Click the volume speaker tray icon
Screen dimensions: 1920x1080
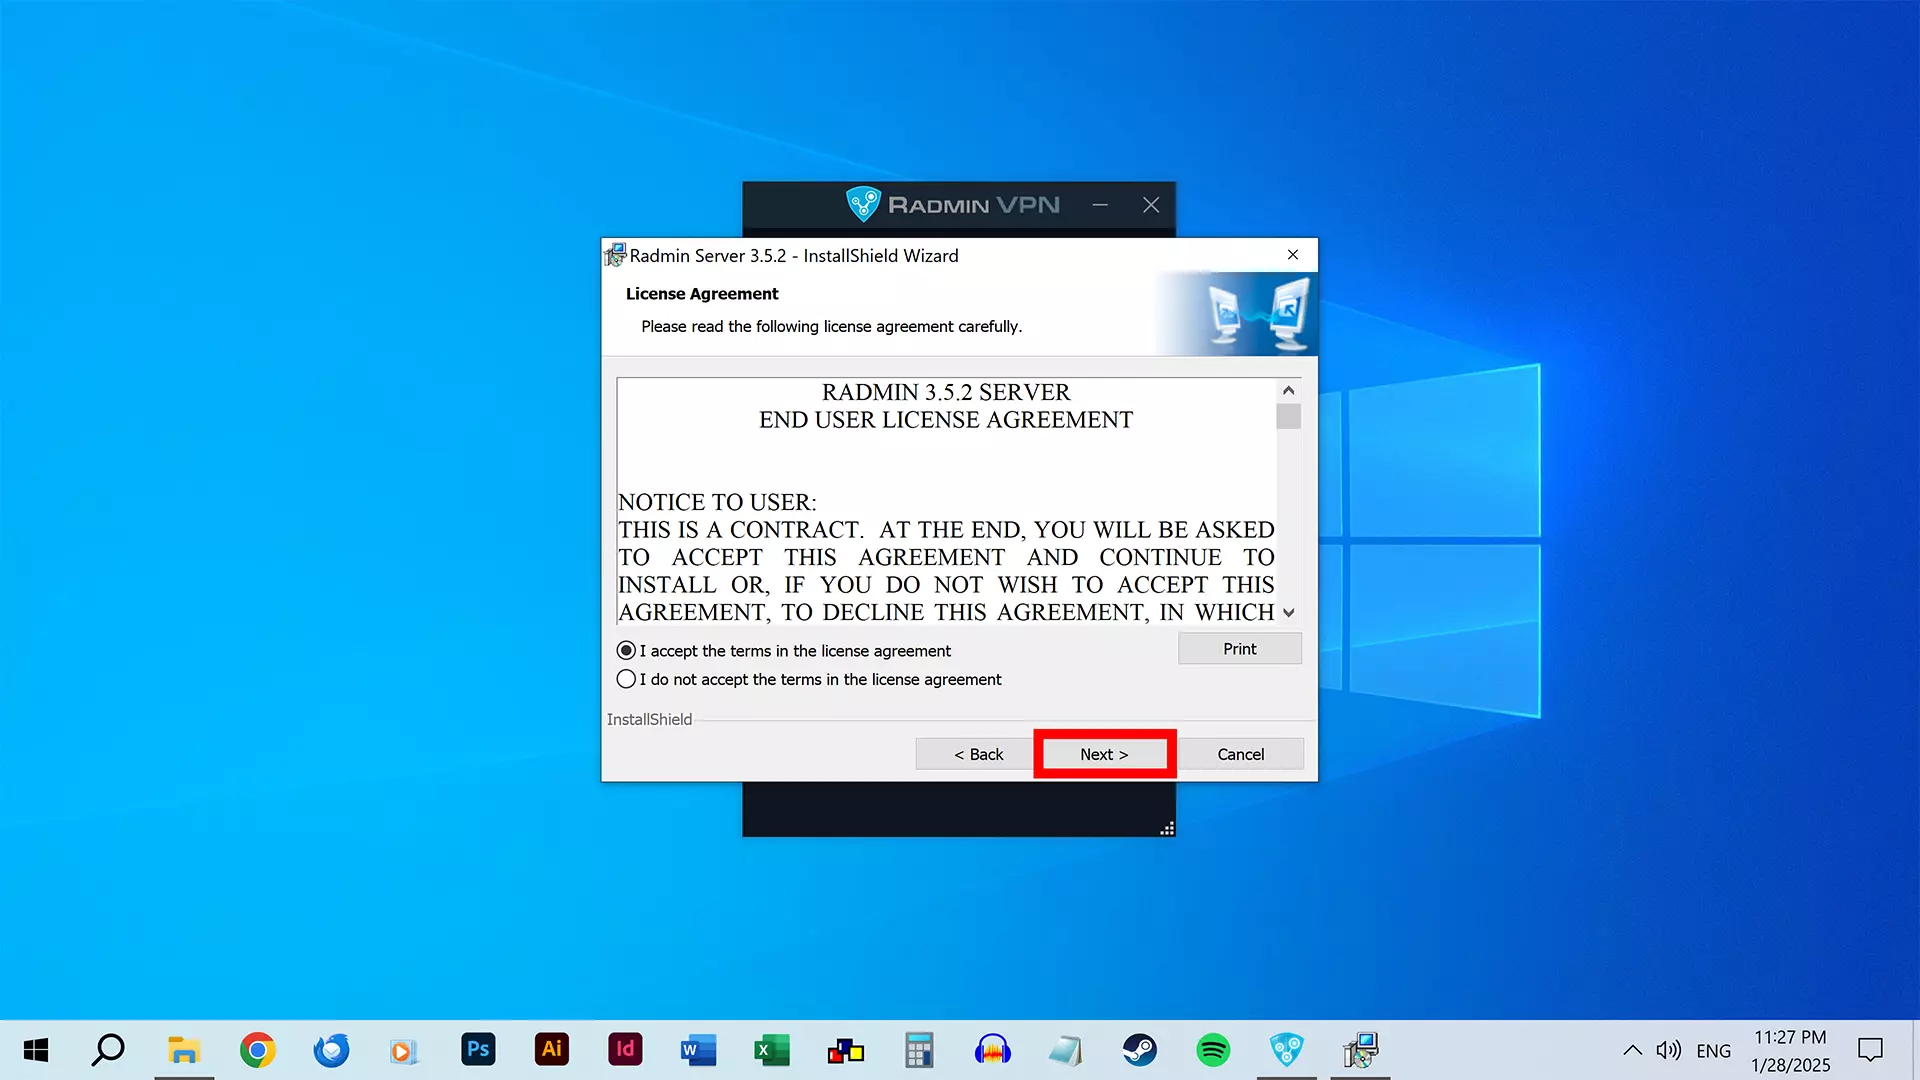(x=1668, y=1050)
